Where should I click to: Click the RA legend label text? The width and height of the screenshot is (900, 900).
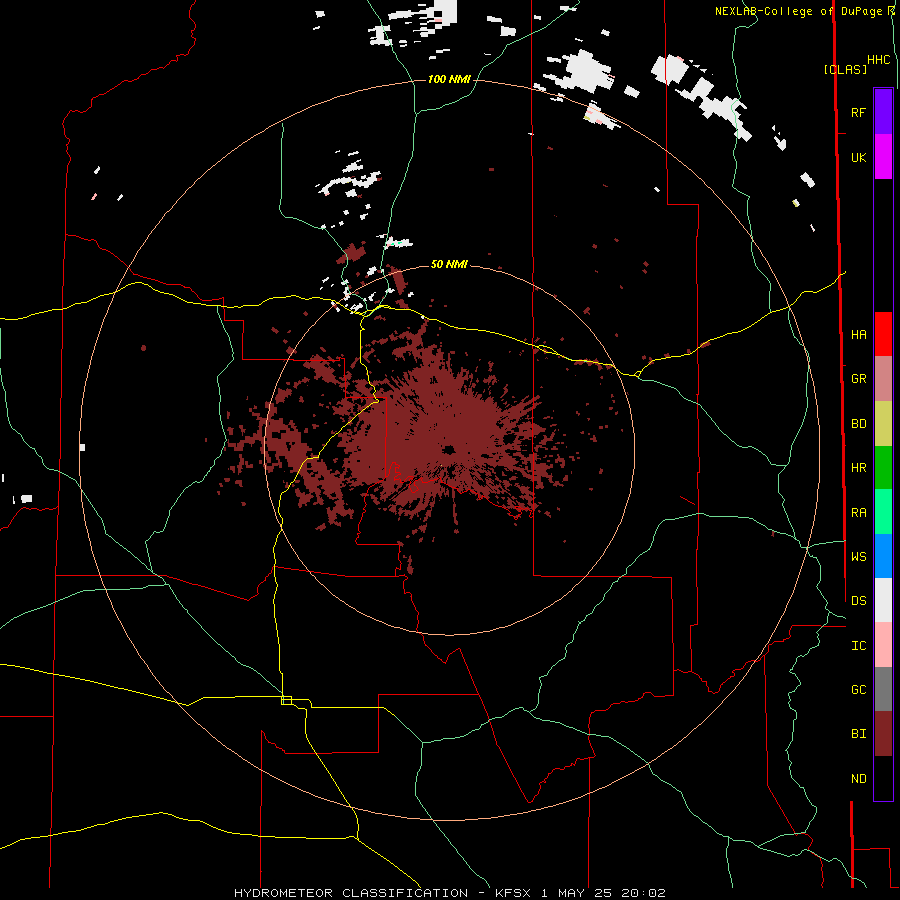click(x=859, y=513)
